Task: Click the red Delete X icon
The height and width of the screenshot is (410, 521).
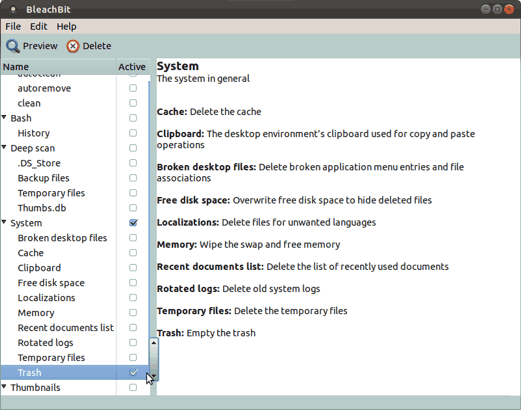Action: point(73,46)
